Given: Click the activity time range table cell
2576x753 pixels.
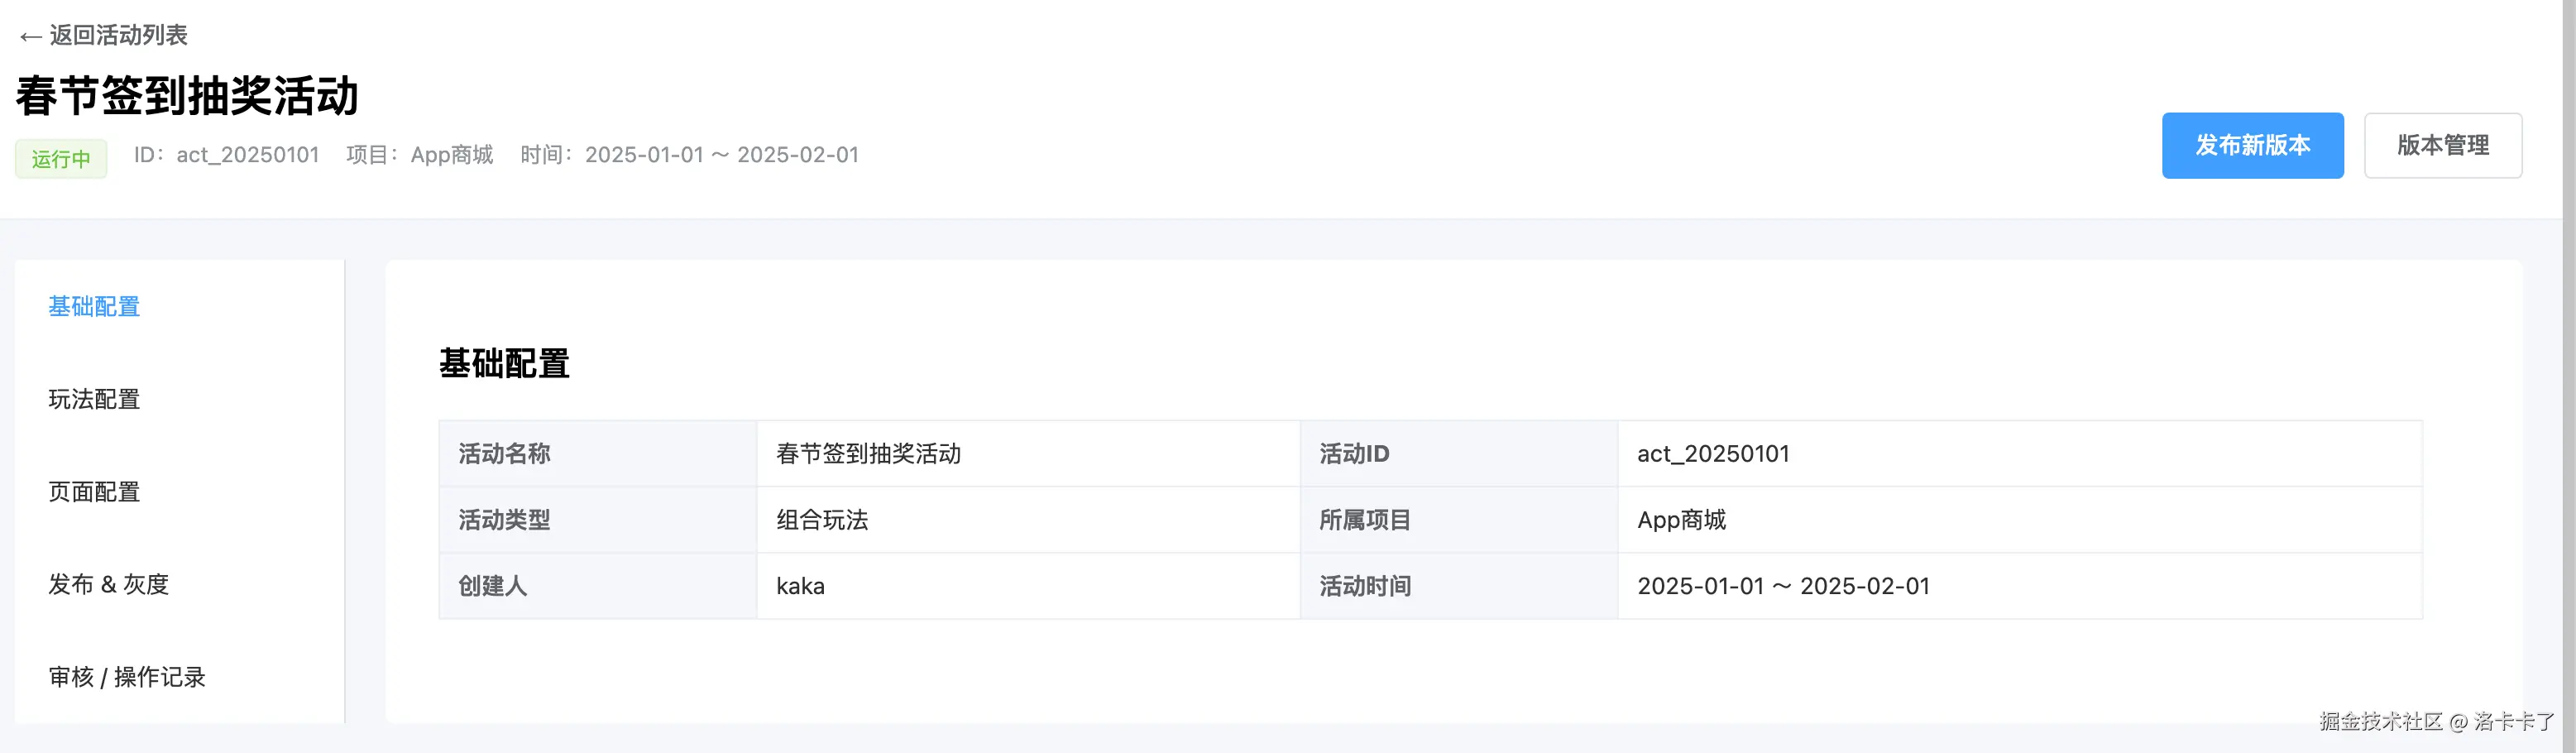Looking at the screenshot, I should [1783, 586].
